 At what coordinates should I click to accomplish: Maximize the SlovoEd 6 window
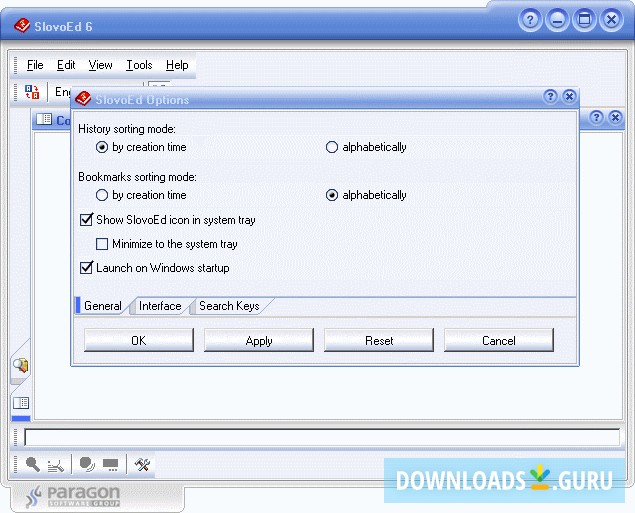coord(584,19)
